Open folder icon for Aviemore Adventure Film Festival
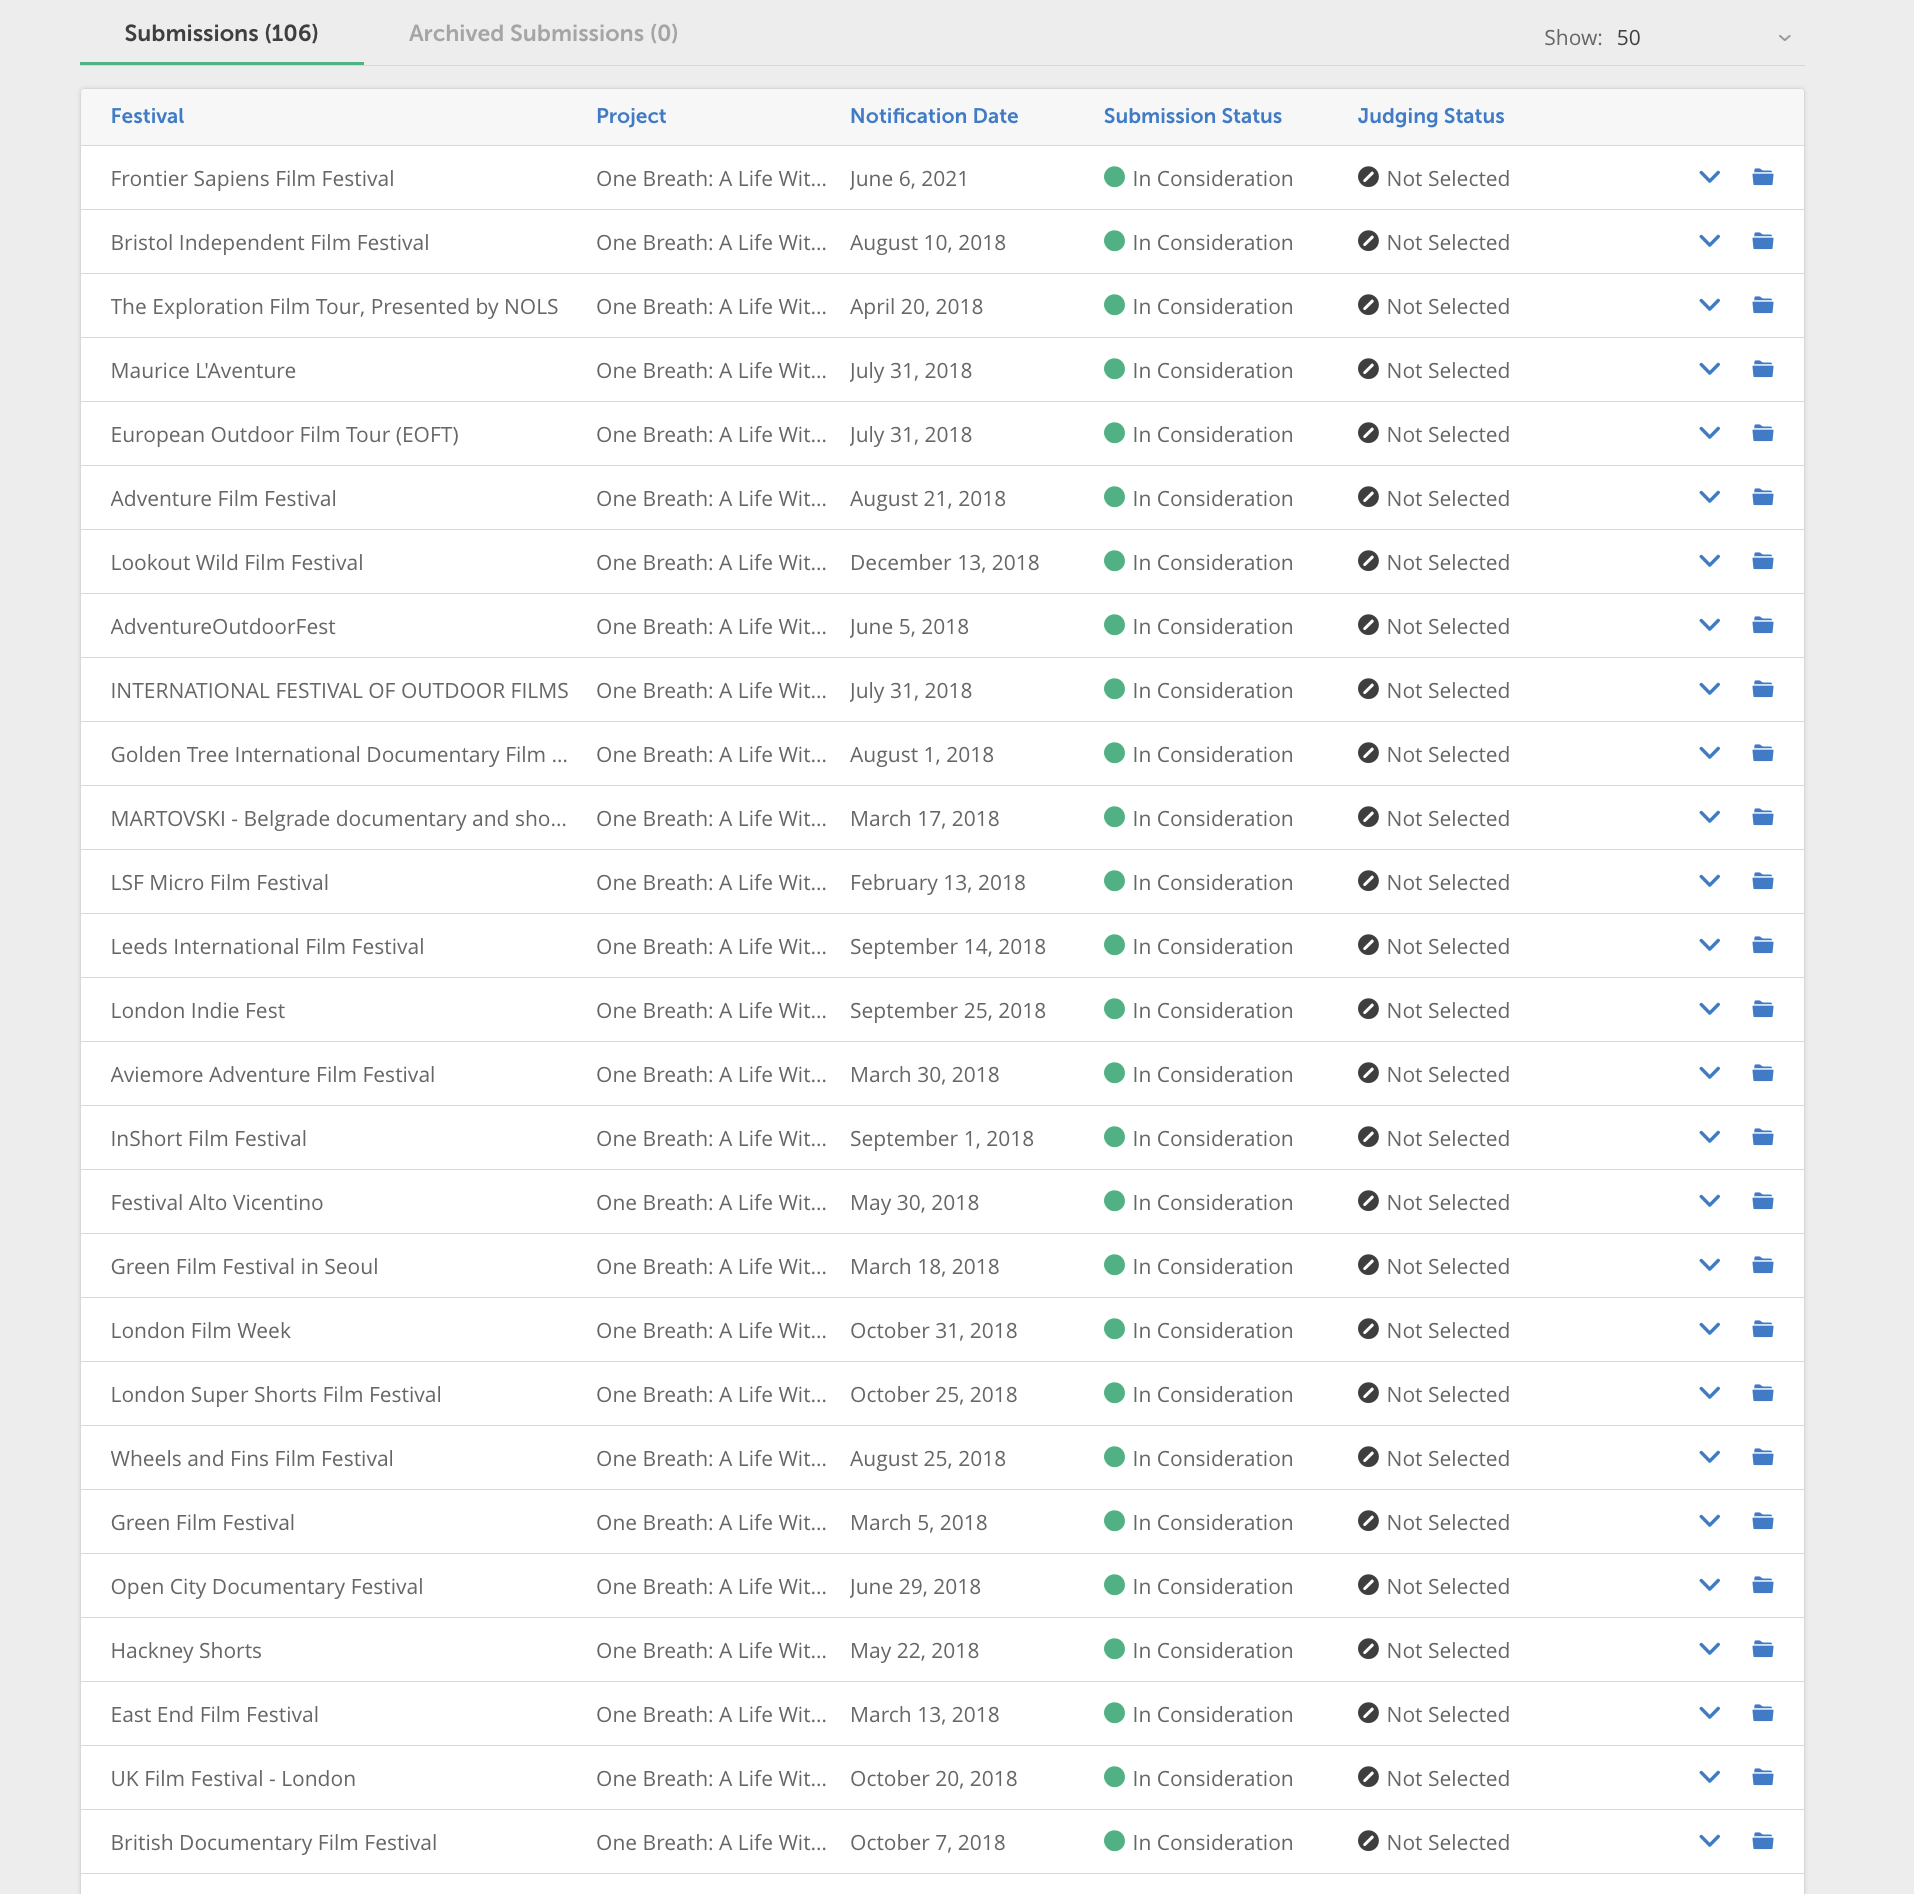The height and width of the screenshot is (1894, 1914). pos(1763,1073)
